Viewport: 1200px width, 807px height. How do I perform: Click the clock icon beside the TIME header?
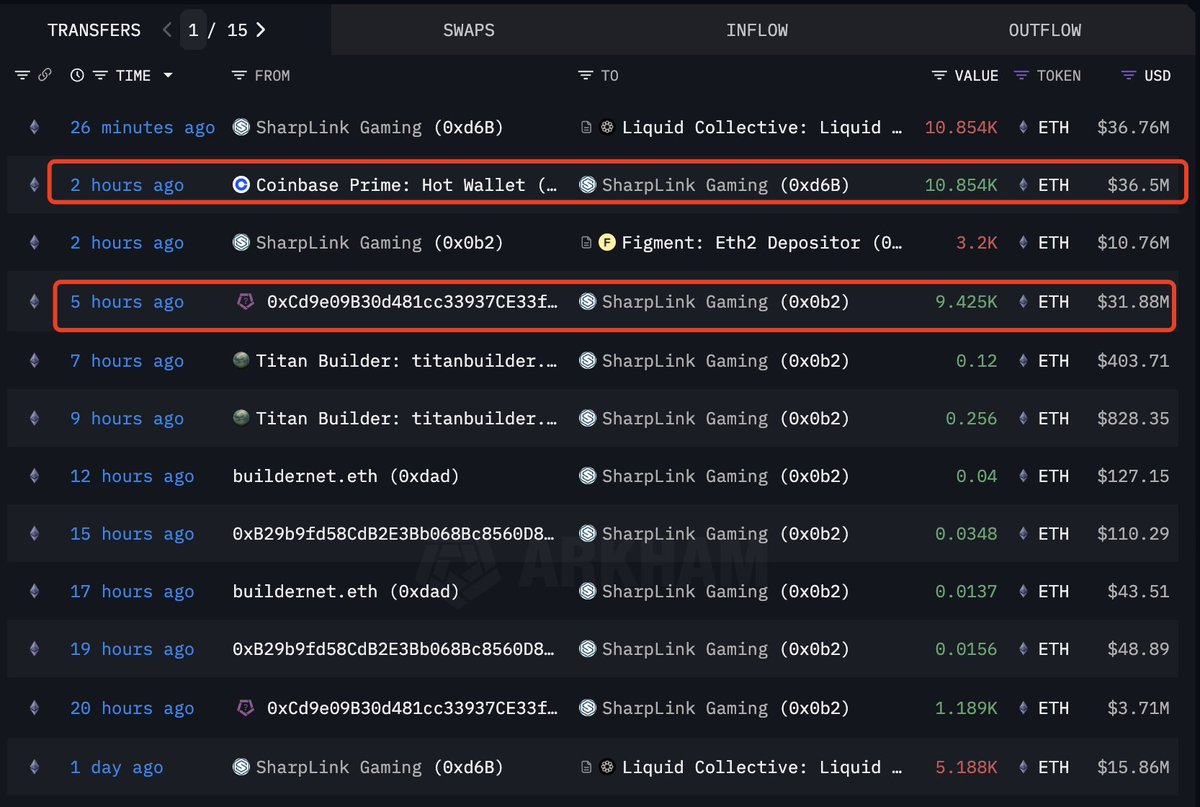(x=78, y=75)
